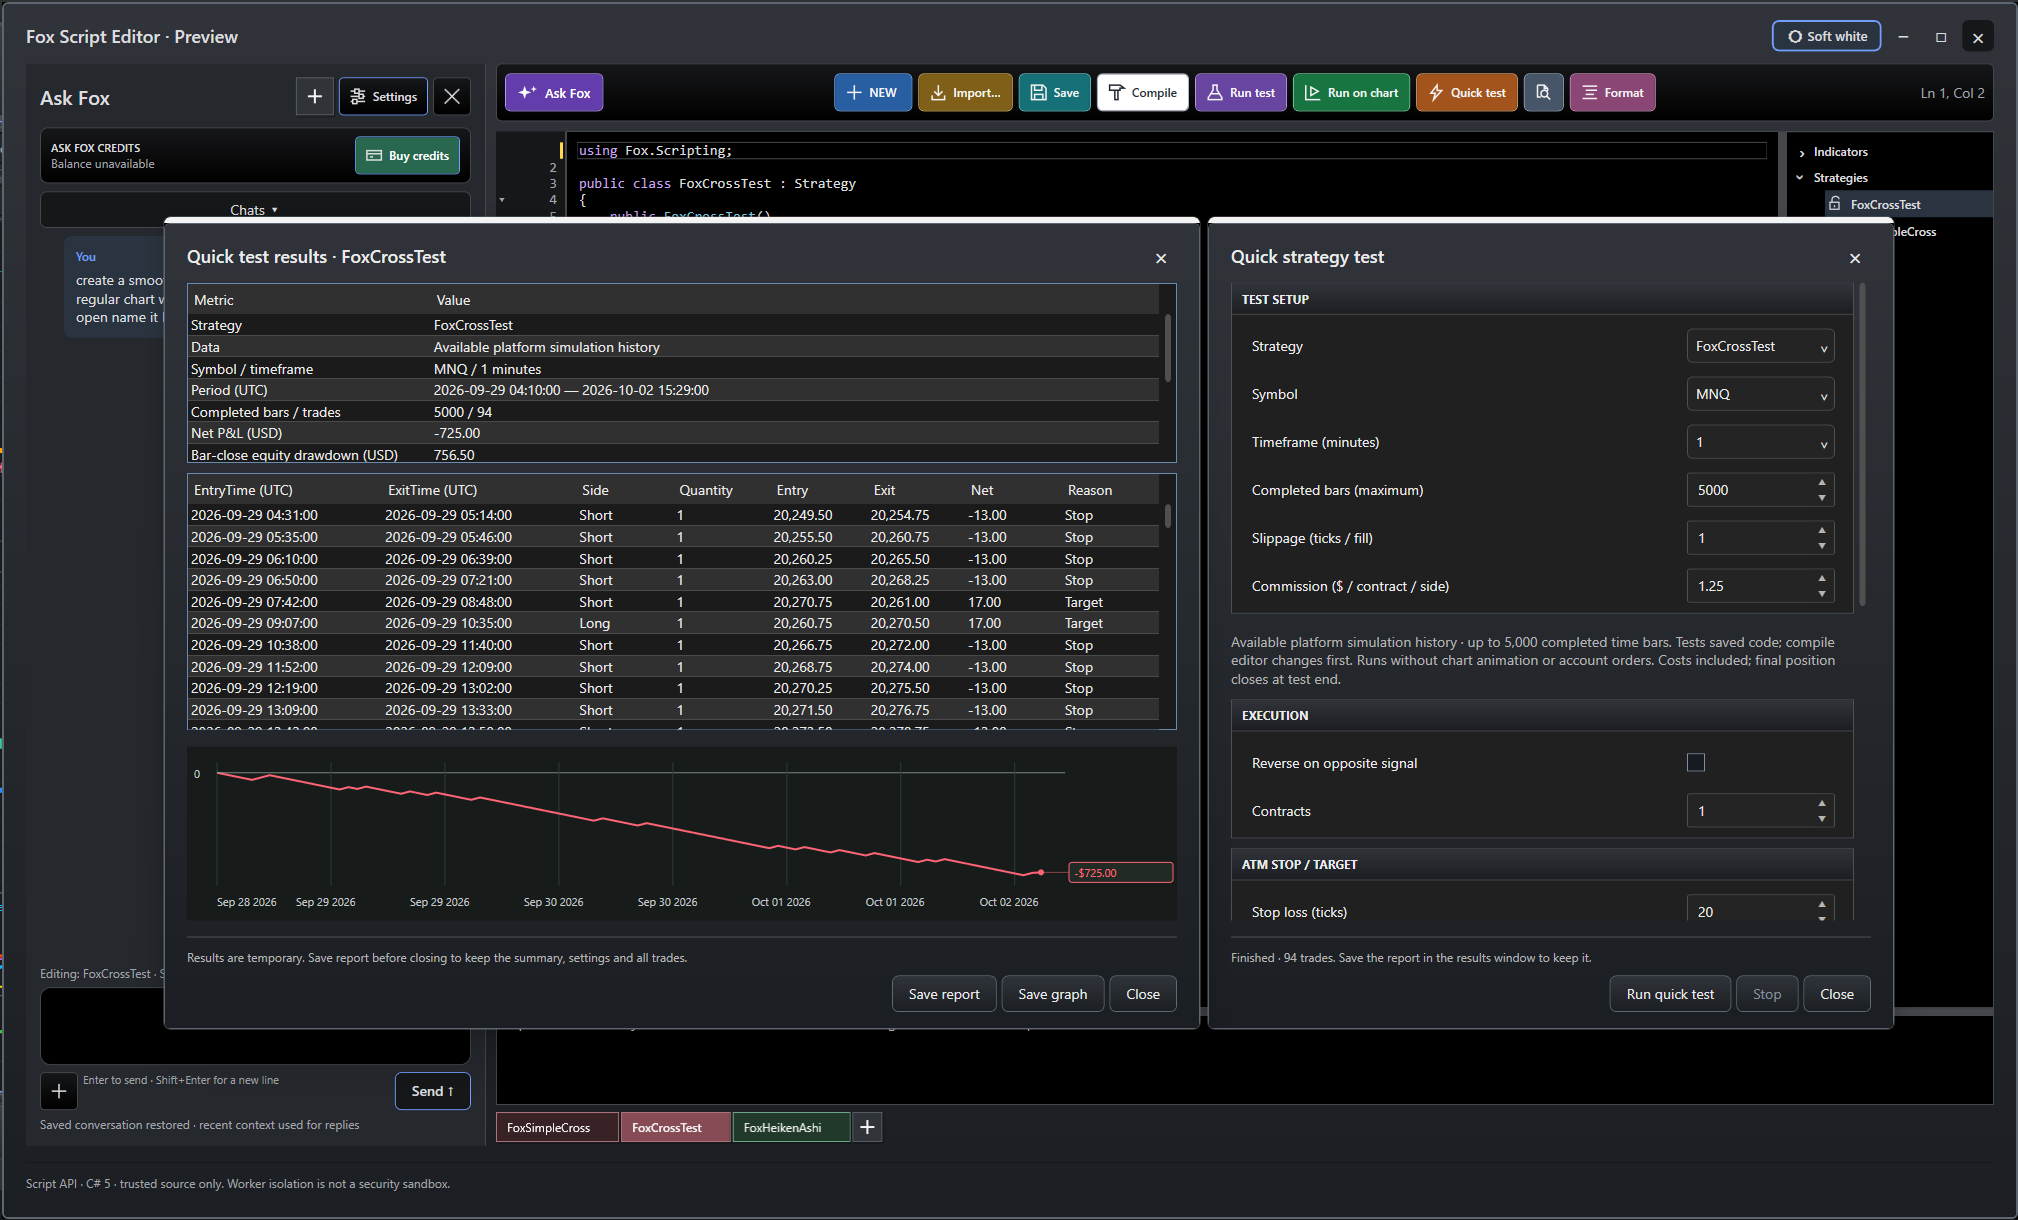Decrease Contracts value with the down arrow

click(x=1822, y=819)
